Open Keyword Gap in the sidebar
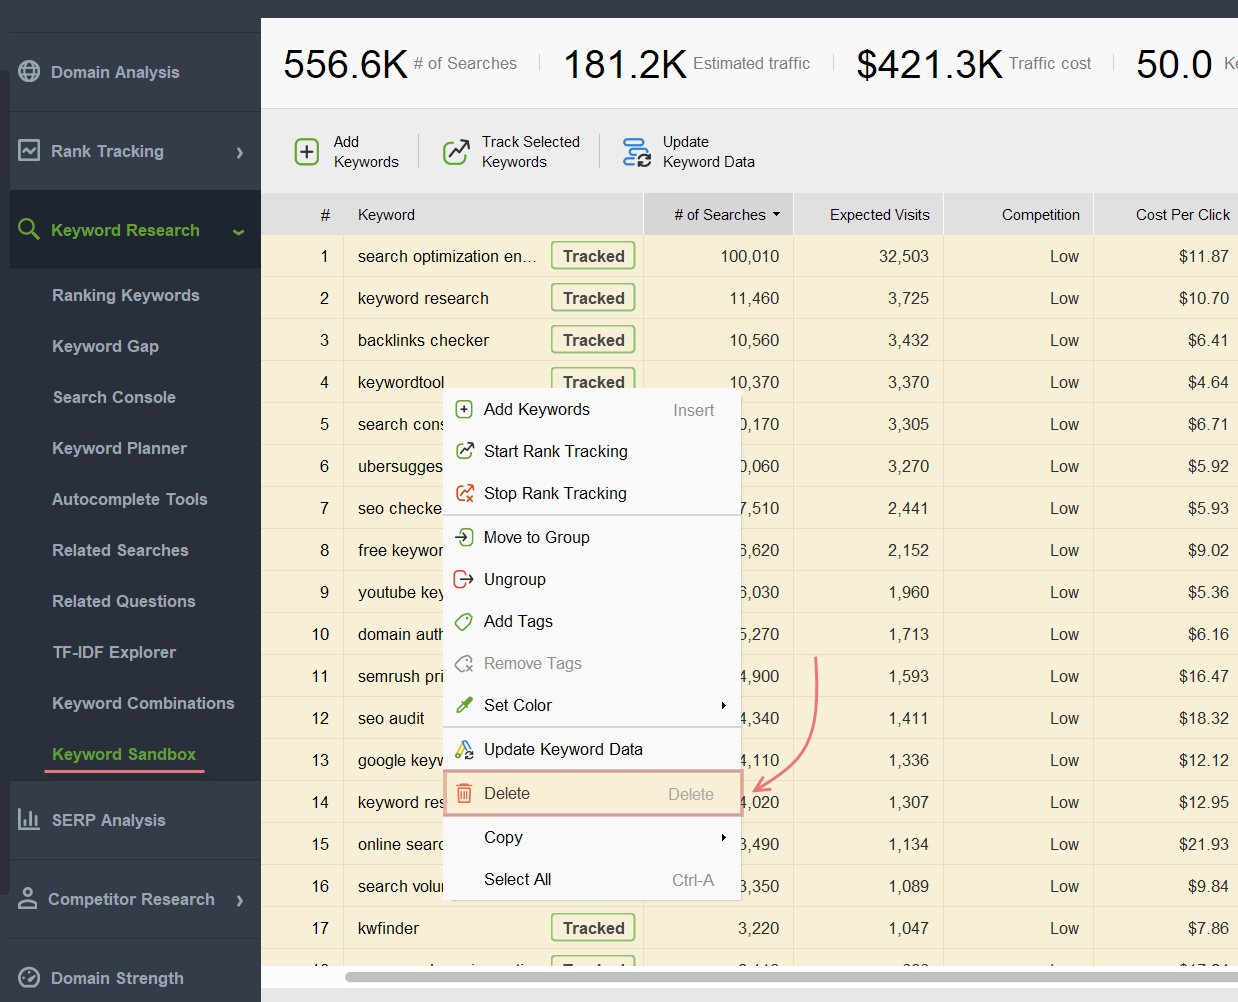 point(105,345)
